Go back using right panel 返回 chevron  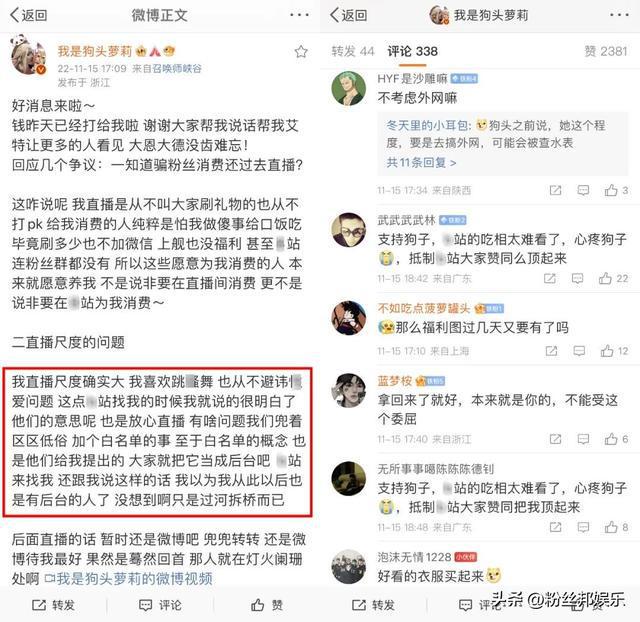[349, 15]
